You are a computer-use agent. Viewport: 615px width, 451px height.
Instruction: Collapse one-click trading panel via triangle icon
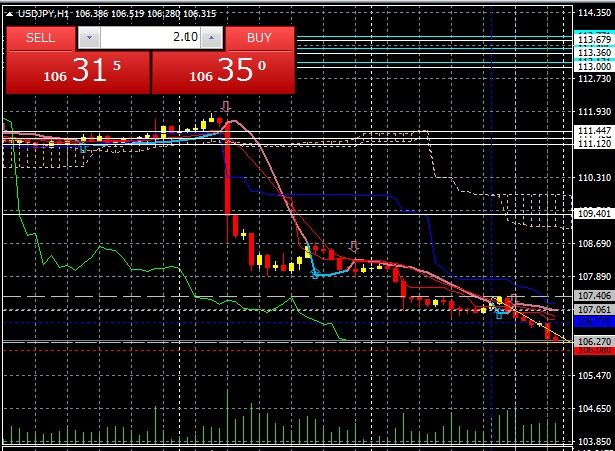coord(9,14)
